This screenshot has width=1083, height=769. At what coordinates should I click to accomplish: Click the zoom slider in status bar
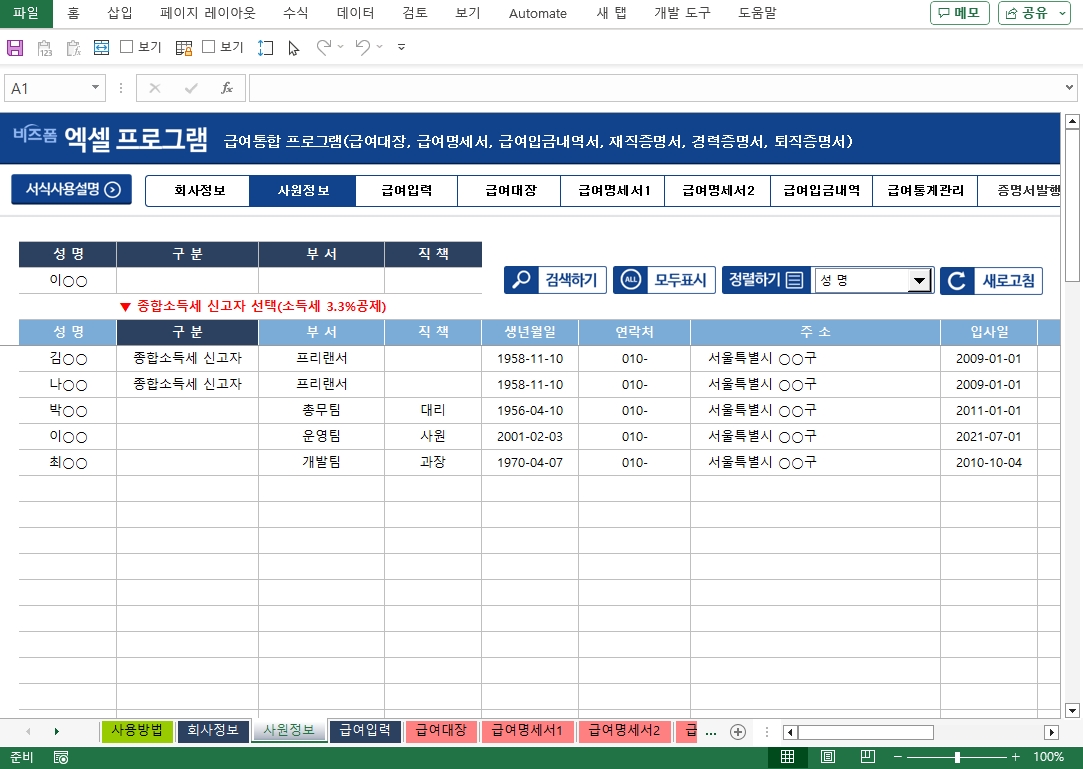957,757
